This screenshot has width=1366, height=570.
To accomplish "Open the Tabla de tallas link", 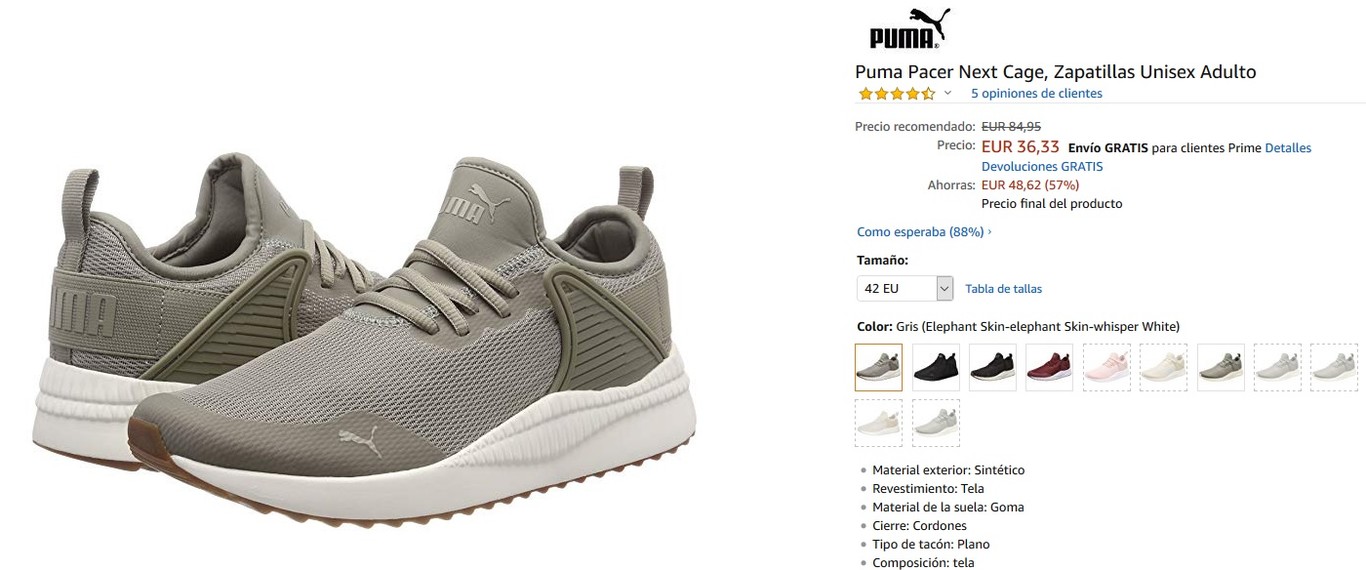I will pyautogui.click(x=1003, y=289).
